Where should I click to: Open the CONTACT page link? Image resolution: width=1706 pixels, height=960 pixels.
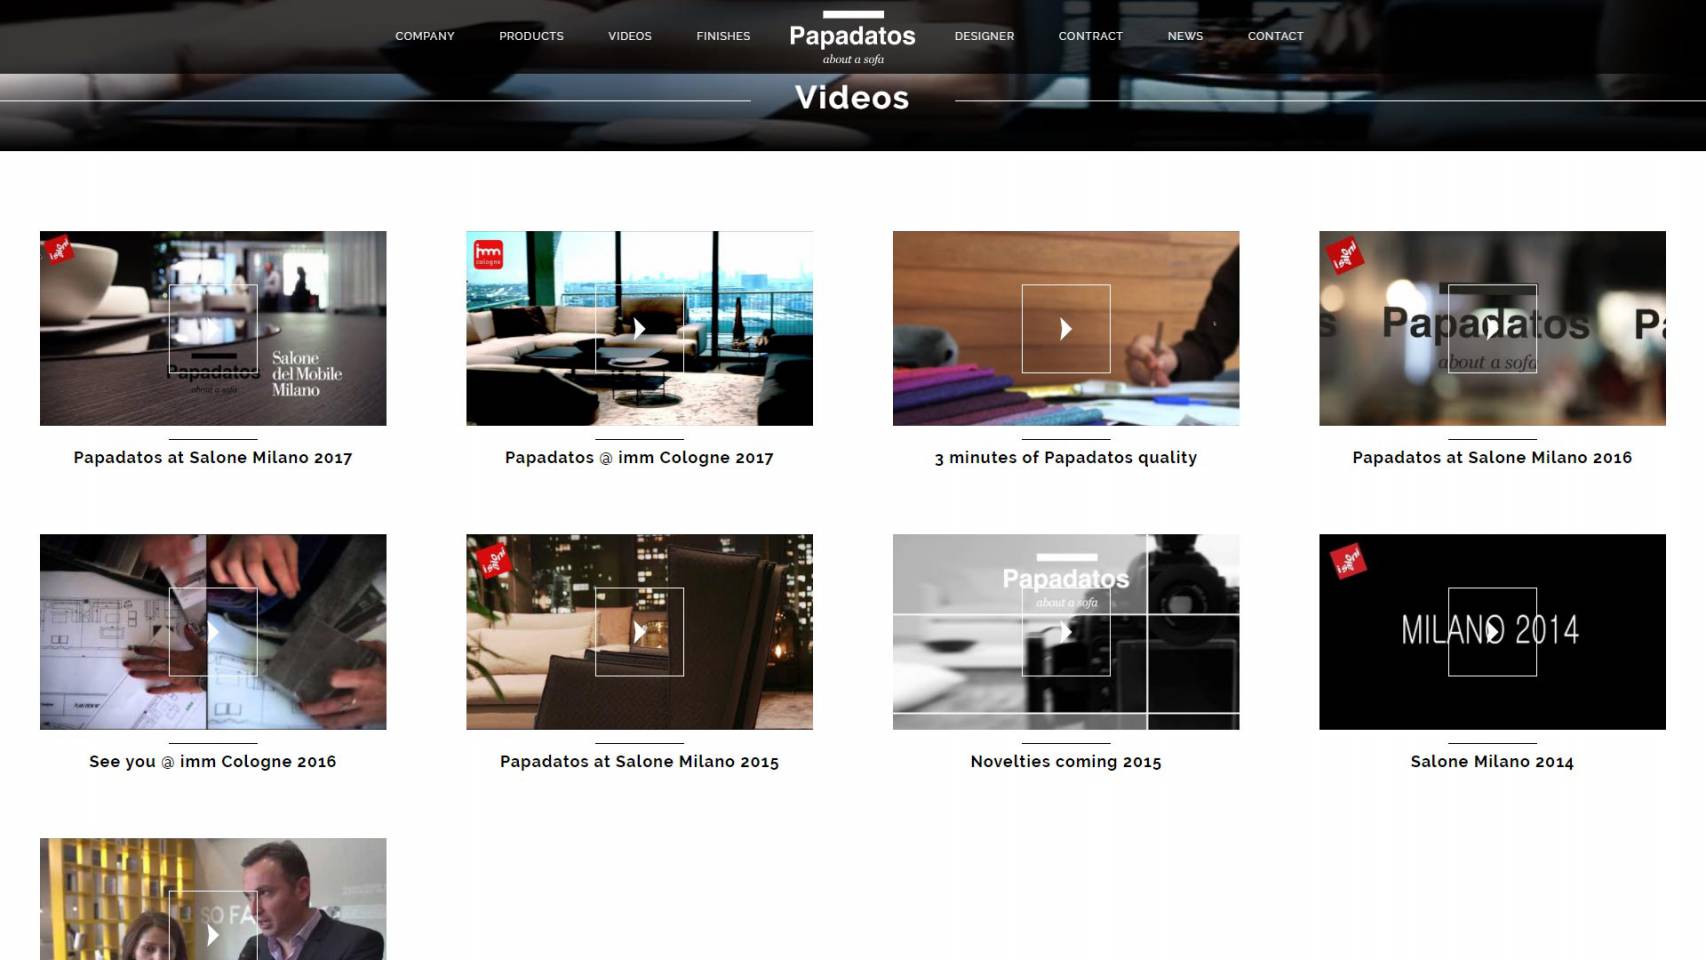[1275, 36]
